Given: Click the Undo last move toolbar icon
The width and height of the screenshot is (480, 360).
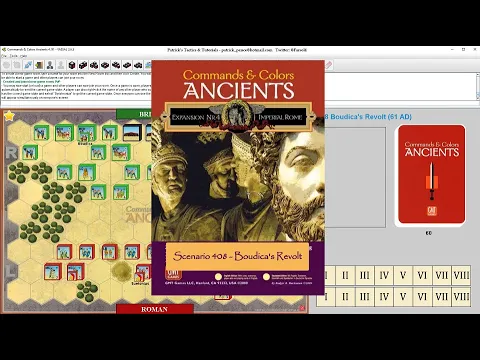Looking at the screenshot, I should [6, 65].
